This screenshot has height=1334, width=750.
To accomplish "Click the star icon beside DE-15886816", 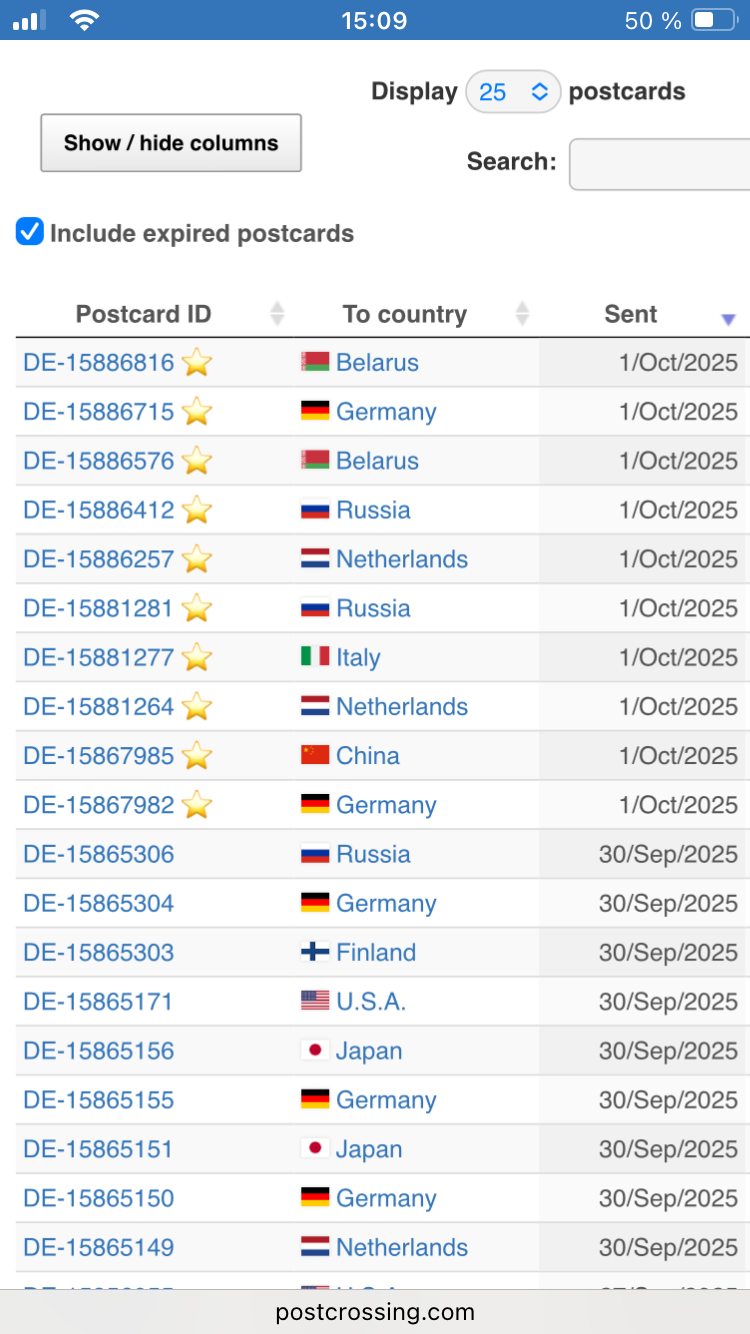I will pos(197,363).
